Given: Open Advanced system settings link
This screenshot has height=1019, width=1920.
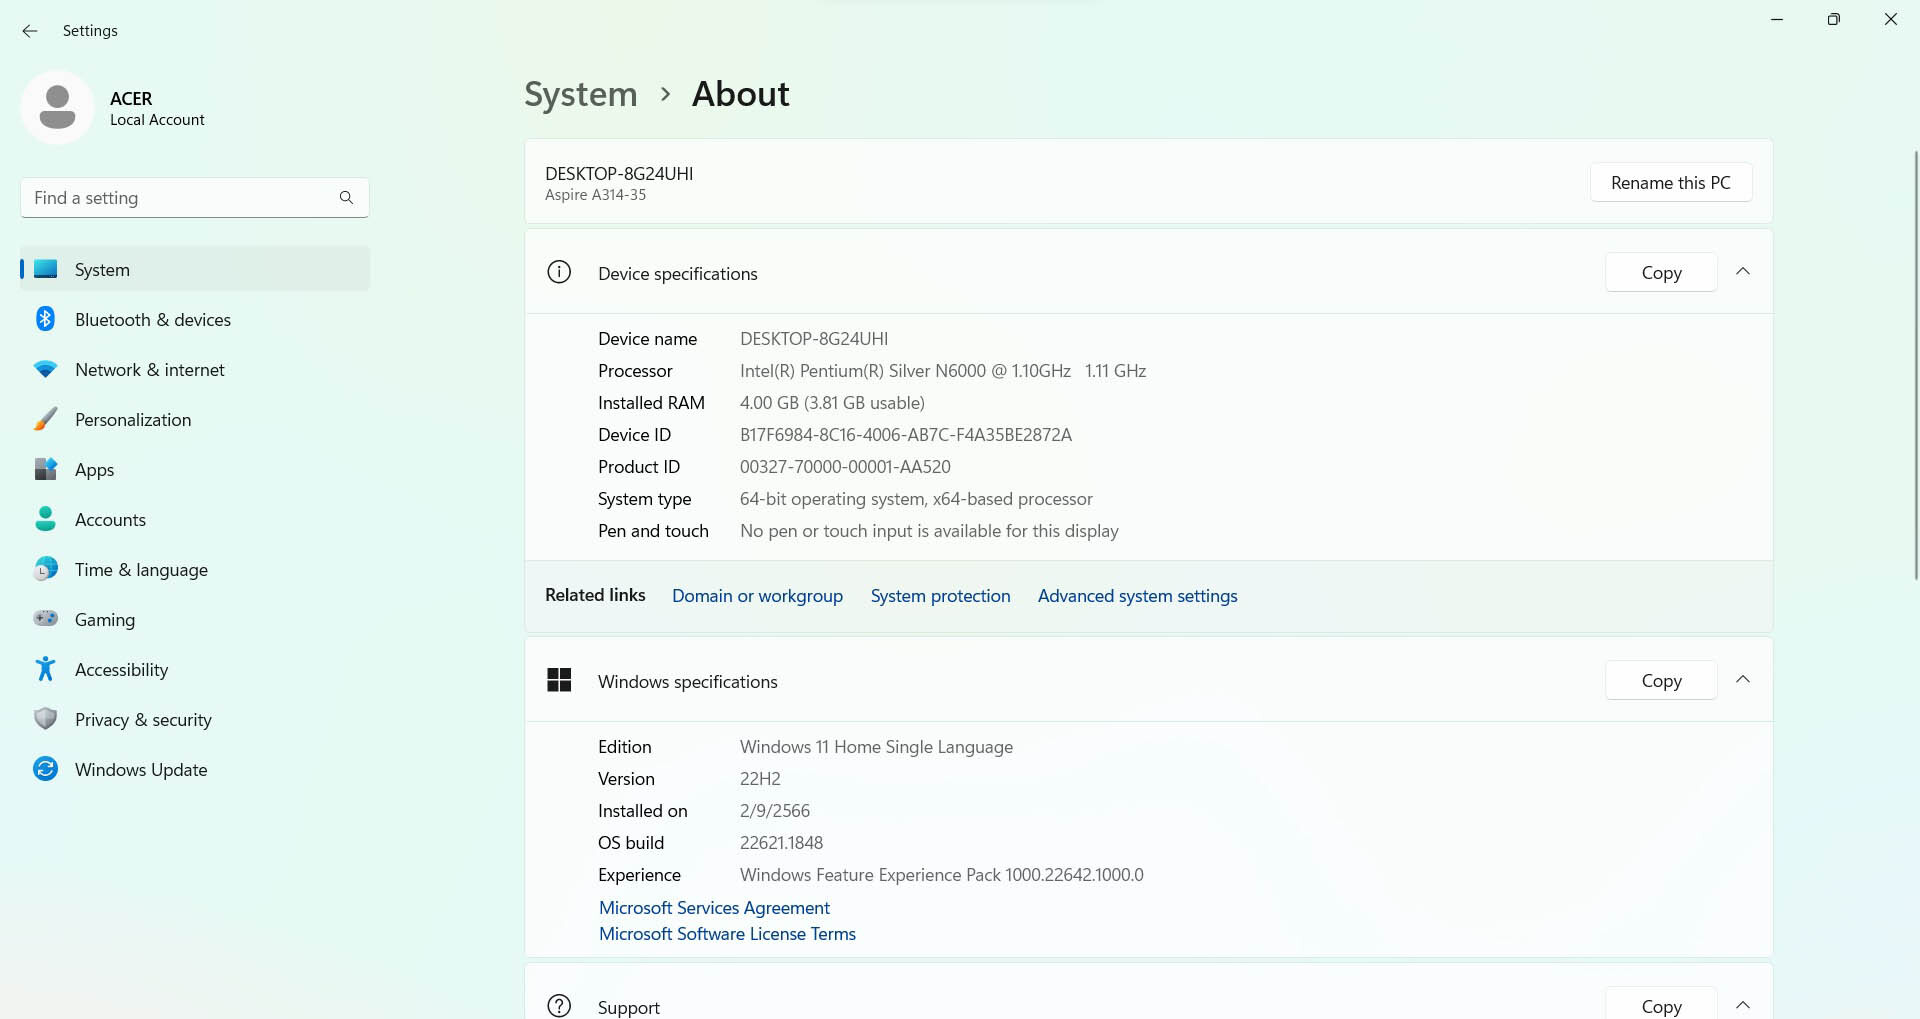Looking at the screenshot, I should (1137, 595).
